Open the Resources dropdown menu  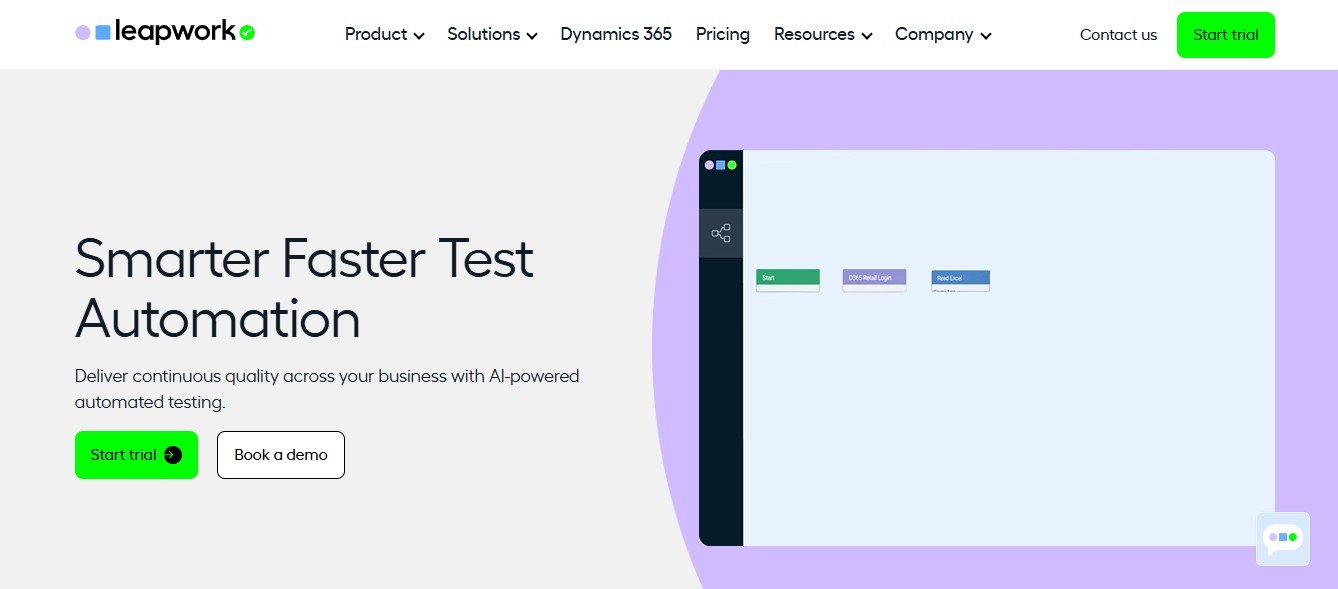pos(822,35)
